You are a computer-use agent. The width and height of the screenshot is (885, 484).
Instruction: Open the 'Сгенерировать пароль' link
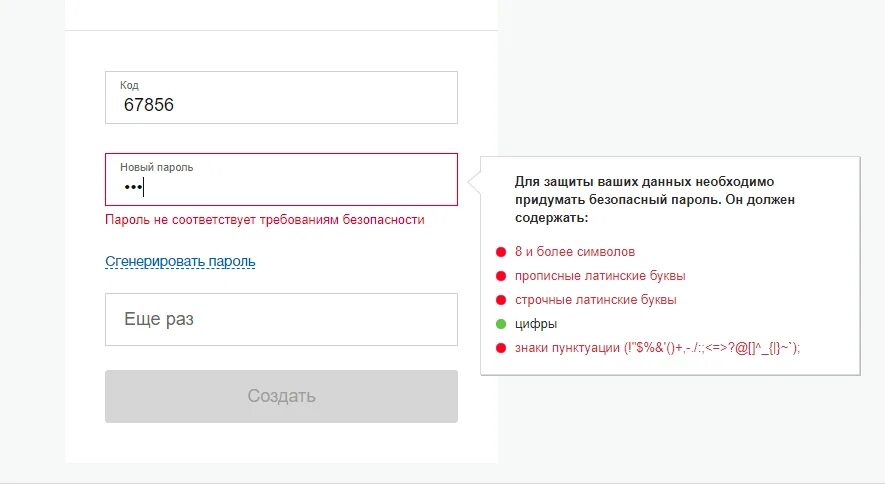(x=180, y=262)
